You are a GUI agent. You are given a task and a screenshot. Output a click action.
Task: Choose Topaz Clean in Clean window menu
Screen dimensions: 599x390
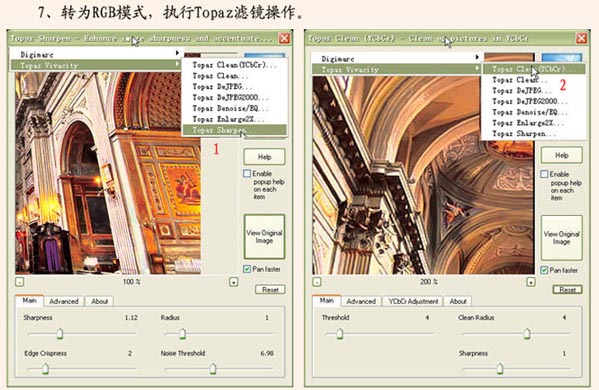pyautogui.click(x=534, y=80)
